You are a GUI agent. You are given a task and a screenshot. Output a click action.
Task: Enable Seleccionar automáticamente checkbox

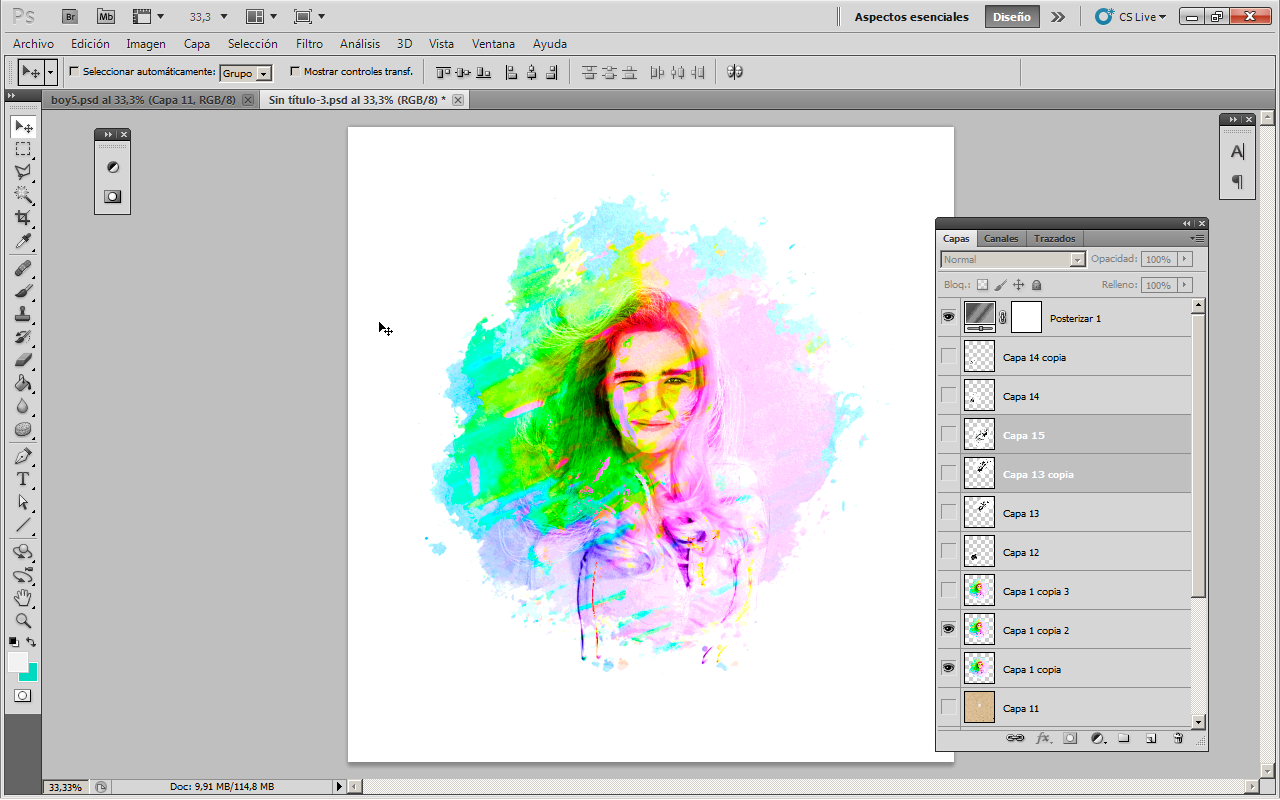click(74, 72)
